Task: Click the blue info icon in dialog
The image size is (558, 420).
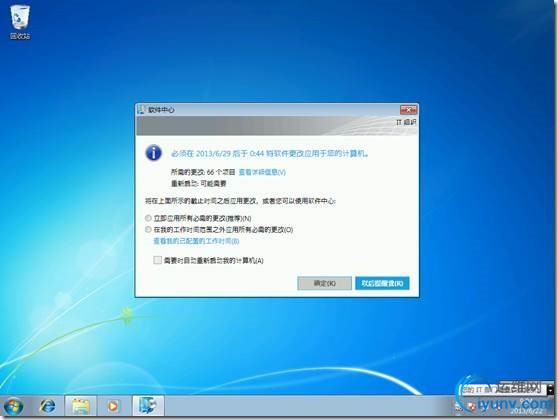Action: coord(153,153)
